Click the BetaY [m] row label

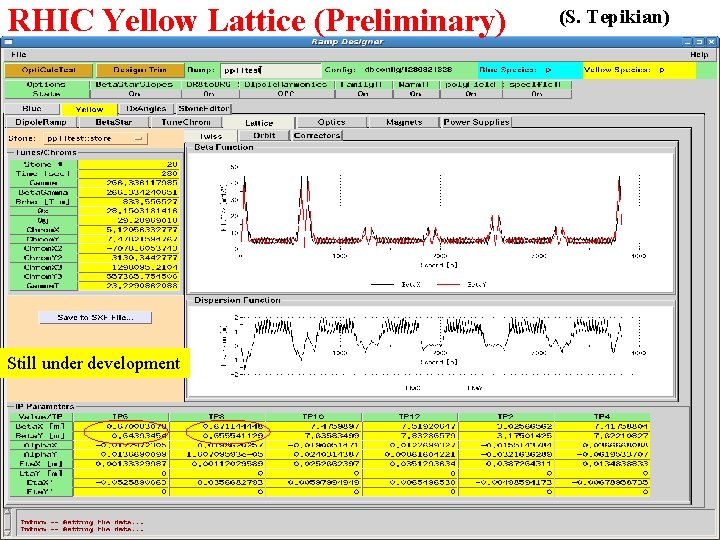pyautogui.click(x=41, y=436)
